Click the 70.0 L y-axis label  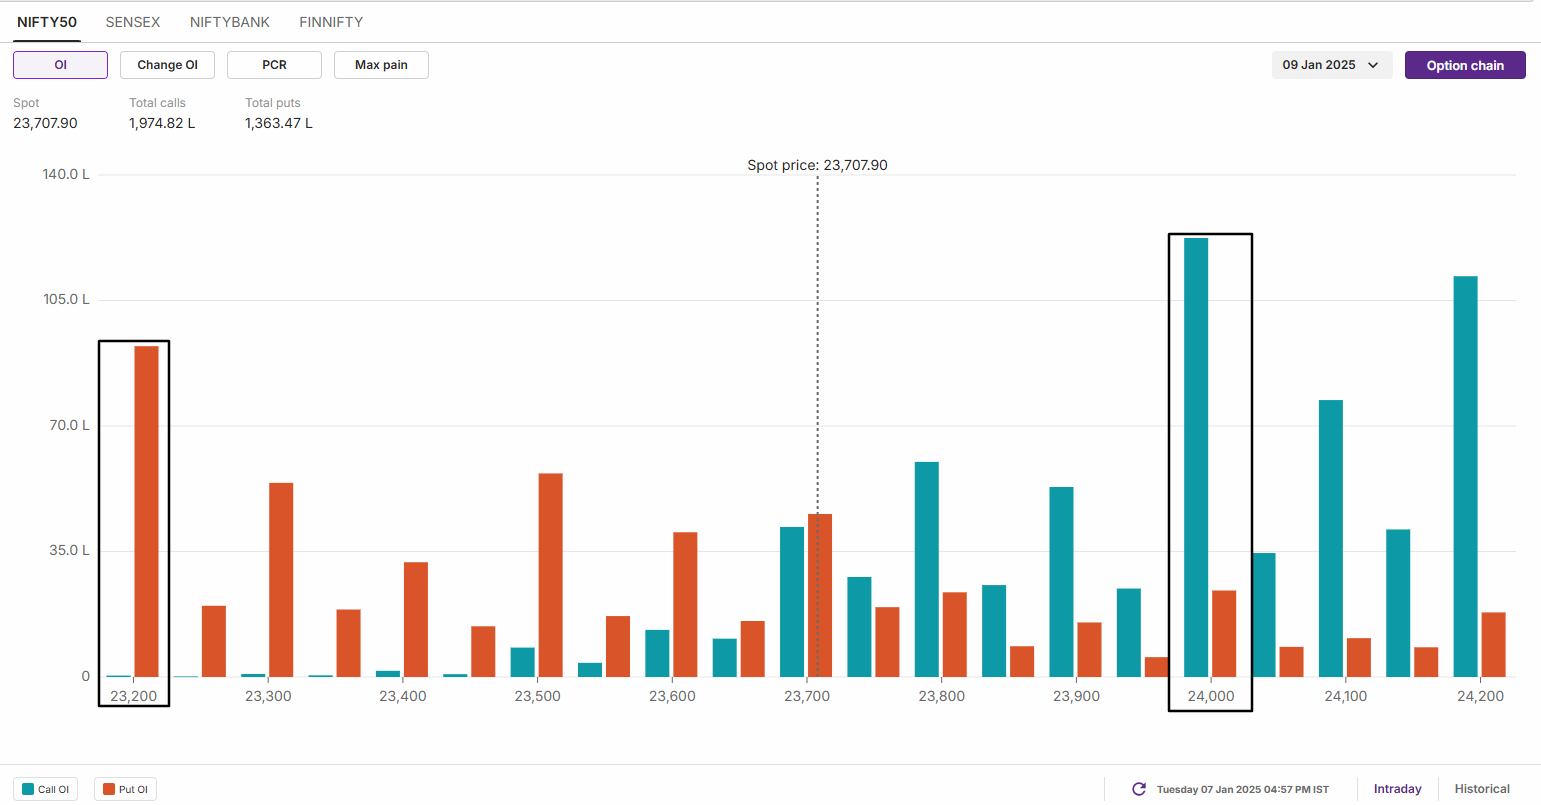click(69, 425)
